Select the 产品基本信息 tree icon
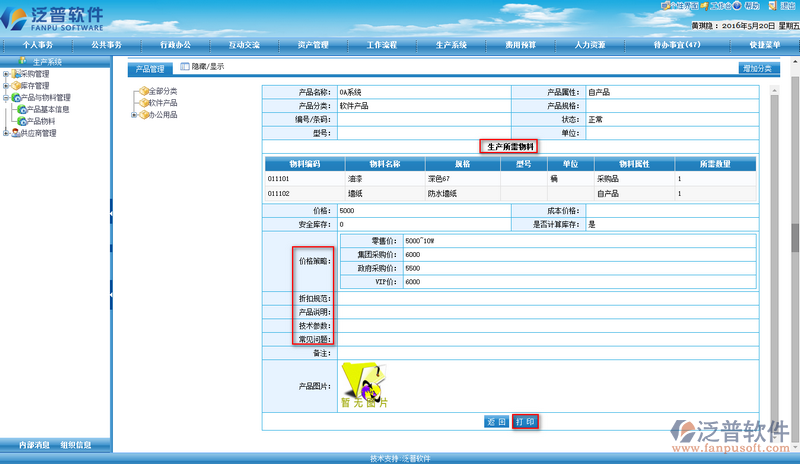Image resolution: width=800 pixels, height=464 pixels. [x=20, y=109]
